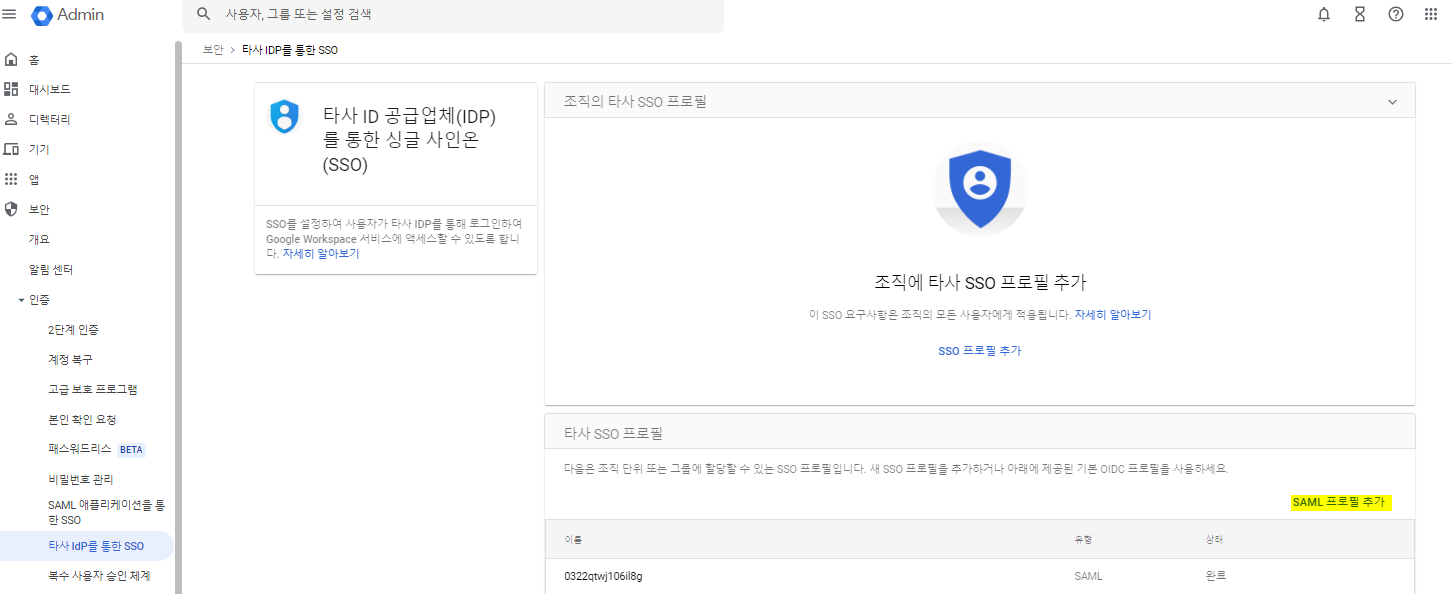Image resolution: width=1452 pixels, height=594 pixels.
Task: Click the 앱 grid icon in sidebar
Action: (x=11, y=179)
